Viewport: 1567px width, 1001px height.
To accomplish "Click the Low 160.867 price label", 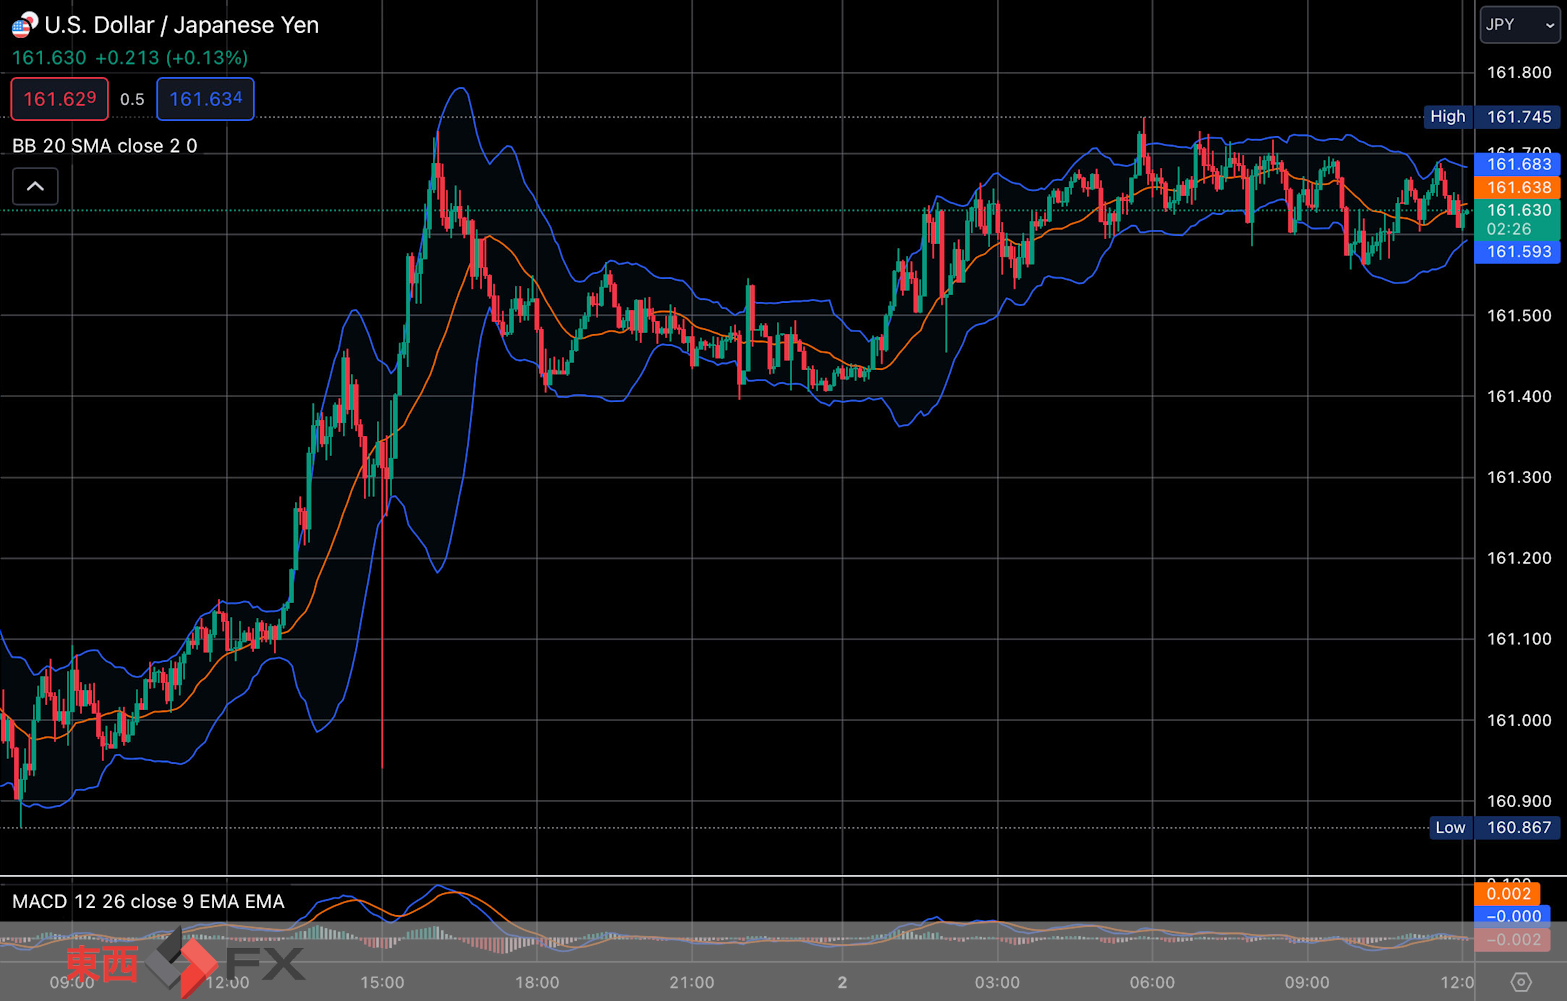I will [x=1495, y=828].
